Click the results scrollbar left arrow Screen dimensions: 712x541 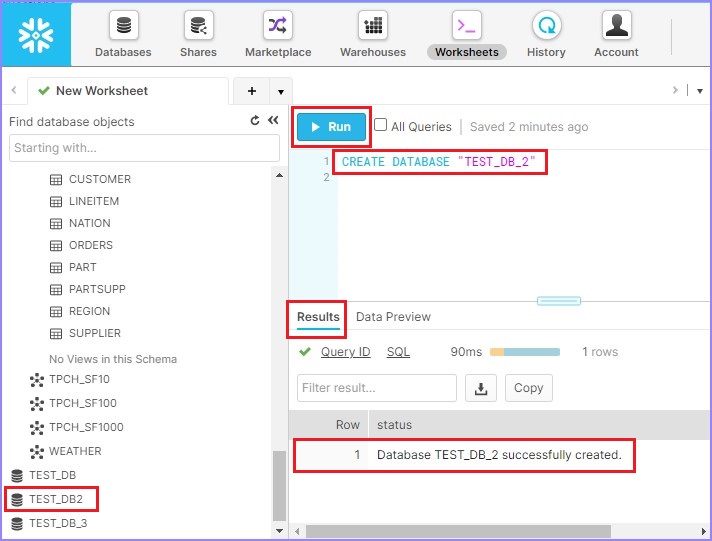(x=297, y=531)
